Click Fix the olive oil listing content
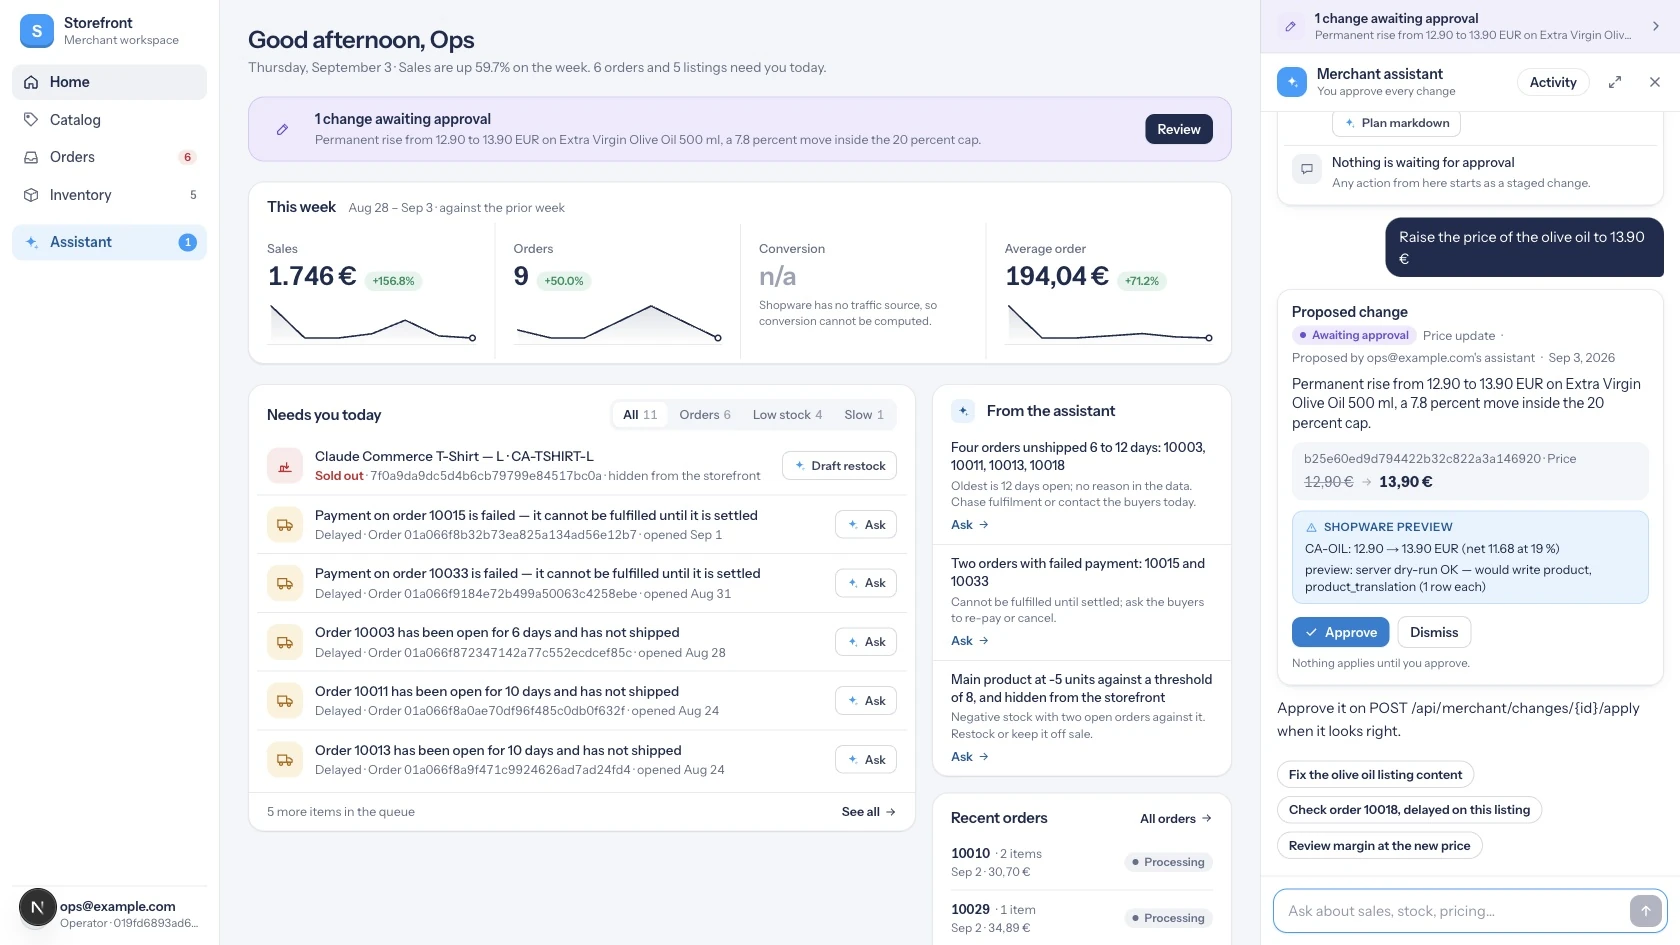This screenshot has width=1680, height=945. [x=1375, y=775]
